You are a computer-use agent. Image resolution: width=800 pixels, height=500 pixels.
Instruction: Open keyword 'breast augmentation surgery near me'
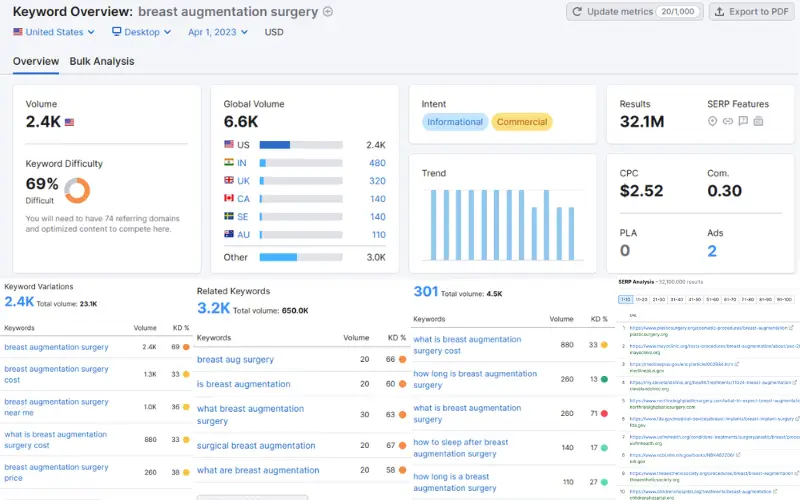(56, 407)
